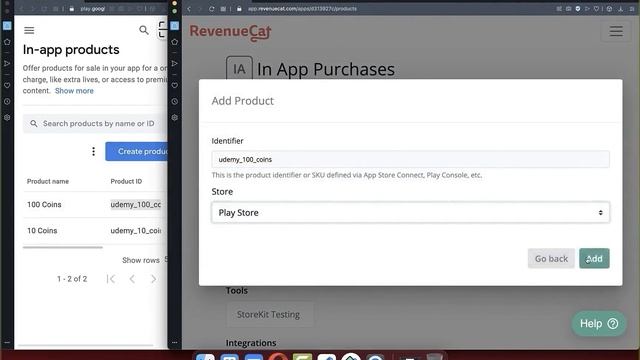This screenshot has width=640, height=360.
Task: Click the Integrations heading
Action: (251, 343)
